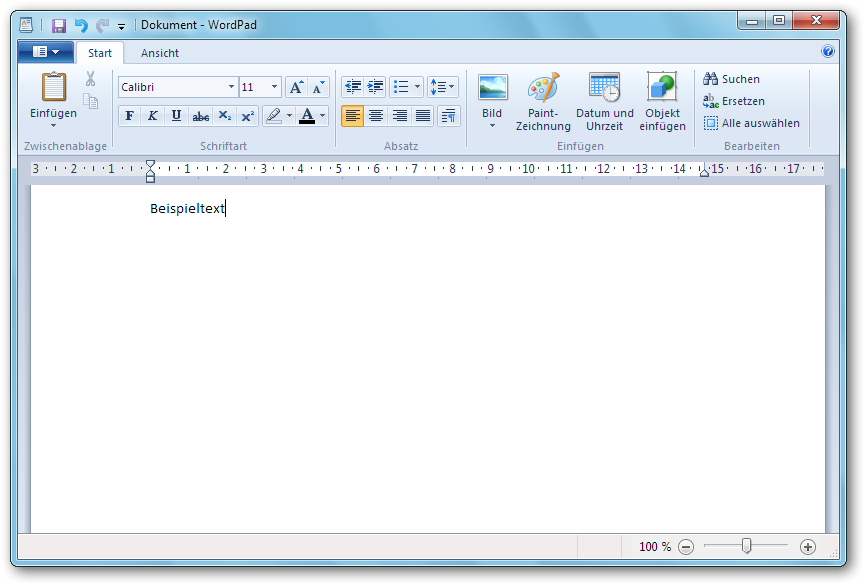The image size is (865, 585).
Task: Click Alle auswählen
Action: 751,123
